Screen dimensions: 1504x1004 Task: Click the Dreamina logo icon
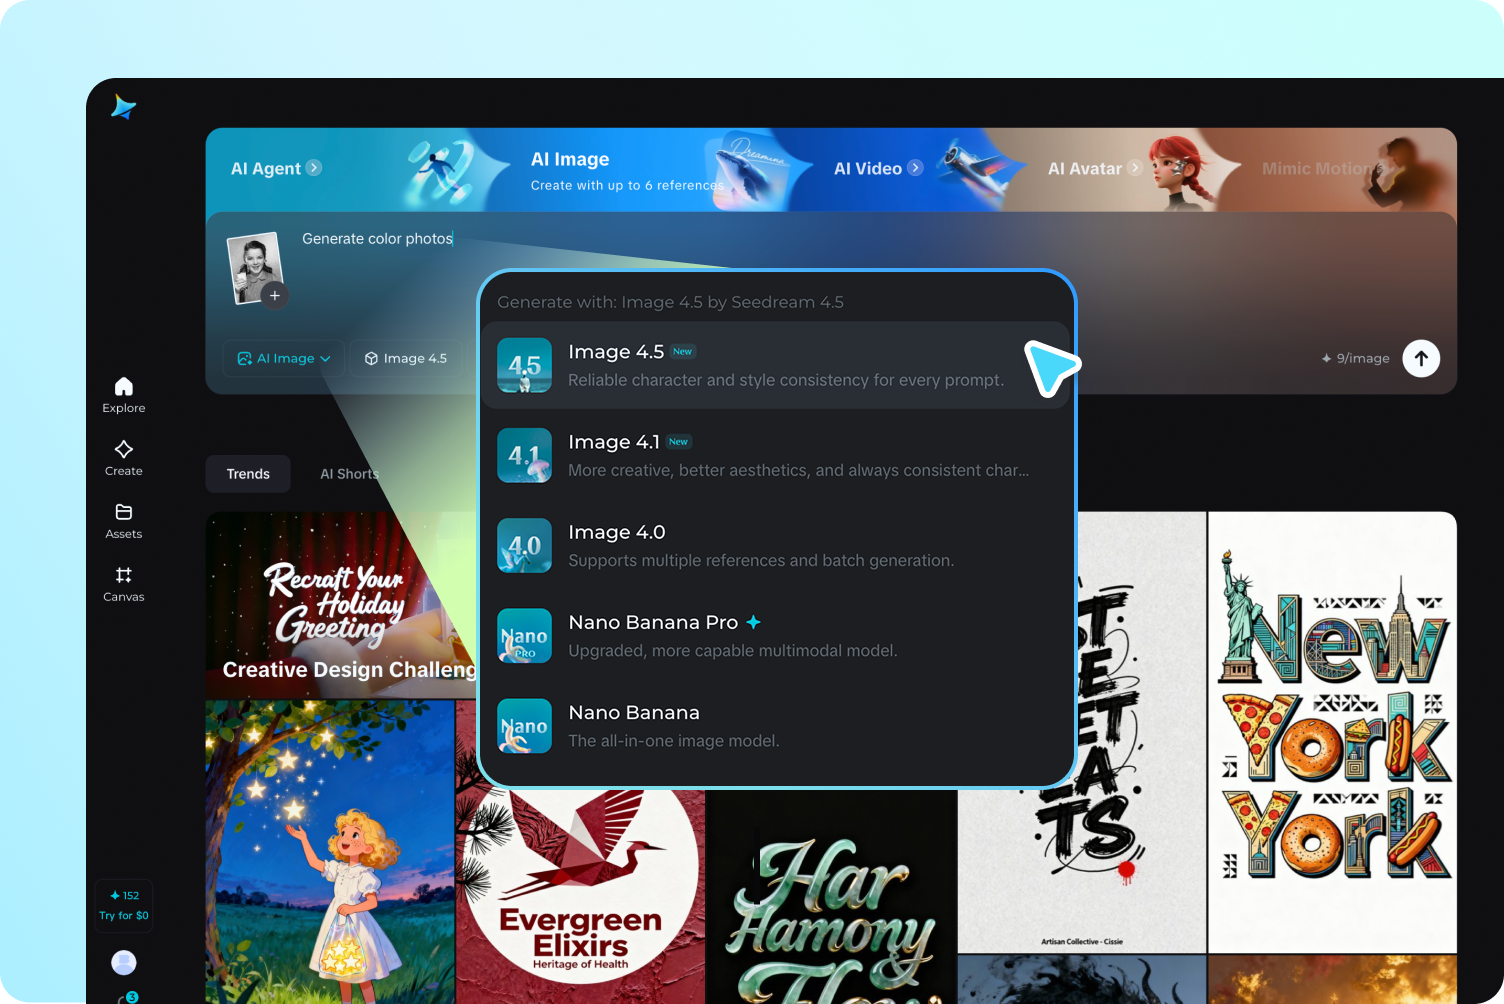coord(124,107)
